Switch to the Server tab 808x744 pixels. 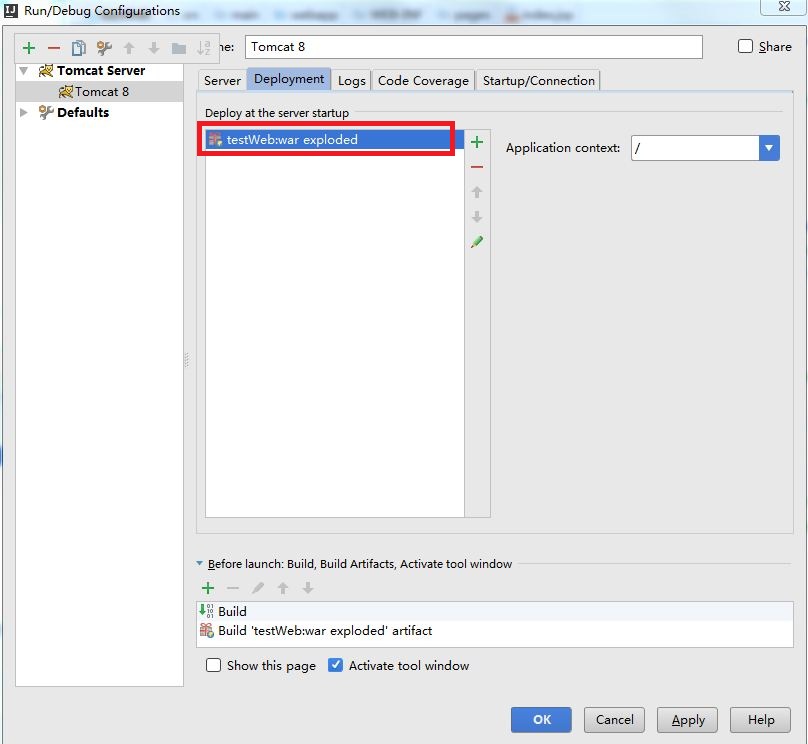(222, 80)
